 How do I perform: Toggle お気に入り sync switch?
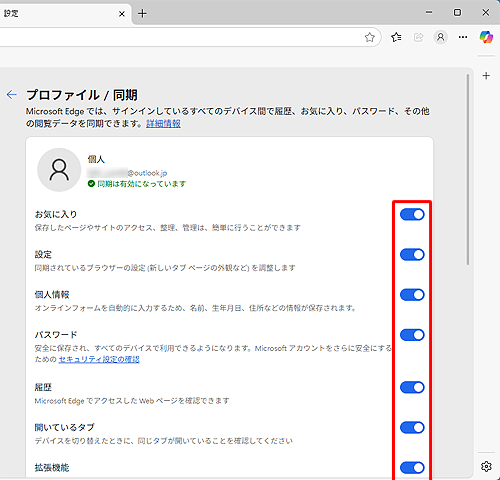[x=412, y=214]
